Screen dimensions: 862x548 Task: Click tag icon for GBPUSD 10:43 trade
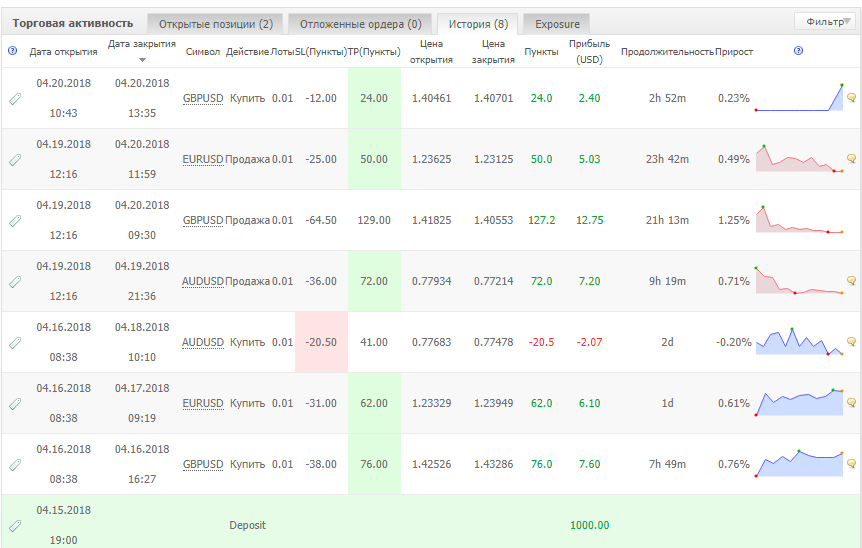[15, 99]
